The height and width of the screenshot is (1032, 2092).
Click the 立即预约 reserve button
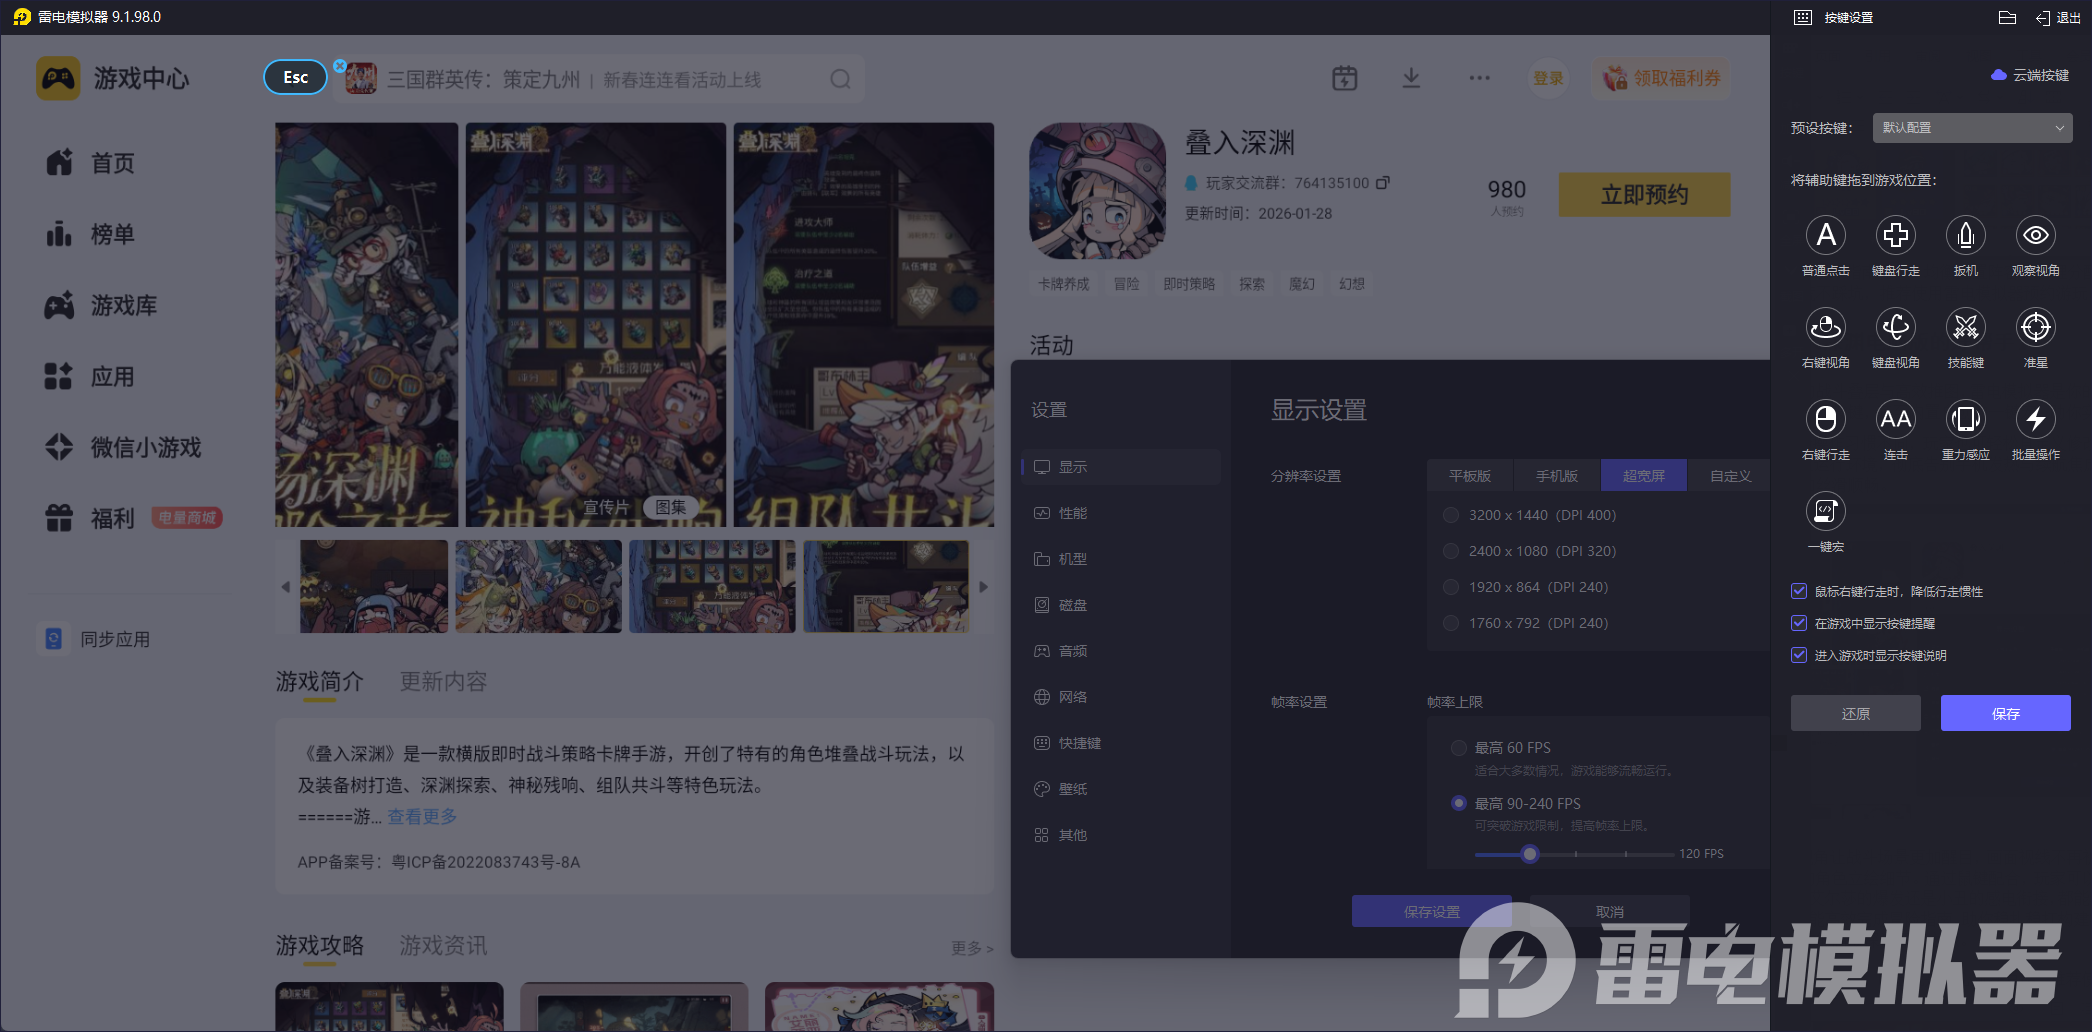coord(1644,194)
